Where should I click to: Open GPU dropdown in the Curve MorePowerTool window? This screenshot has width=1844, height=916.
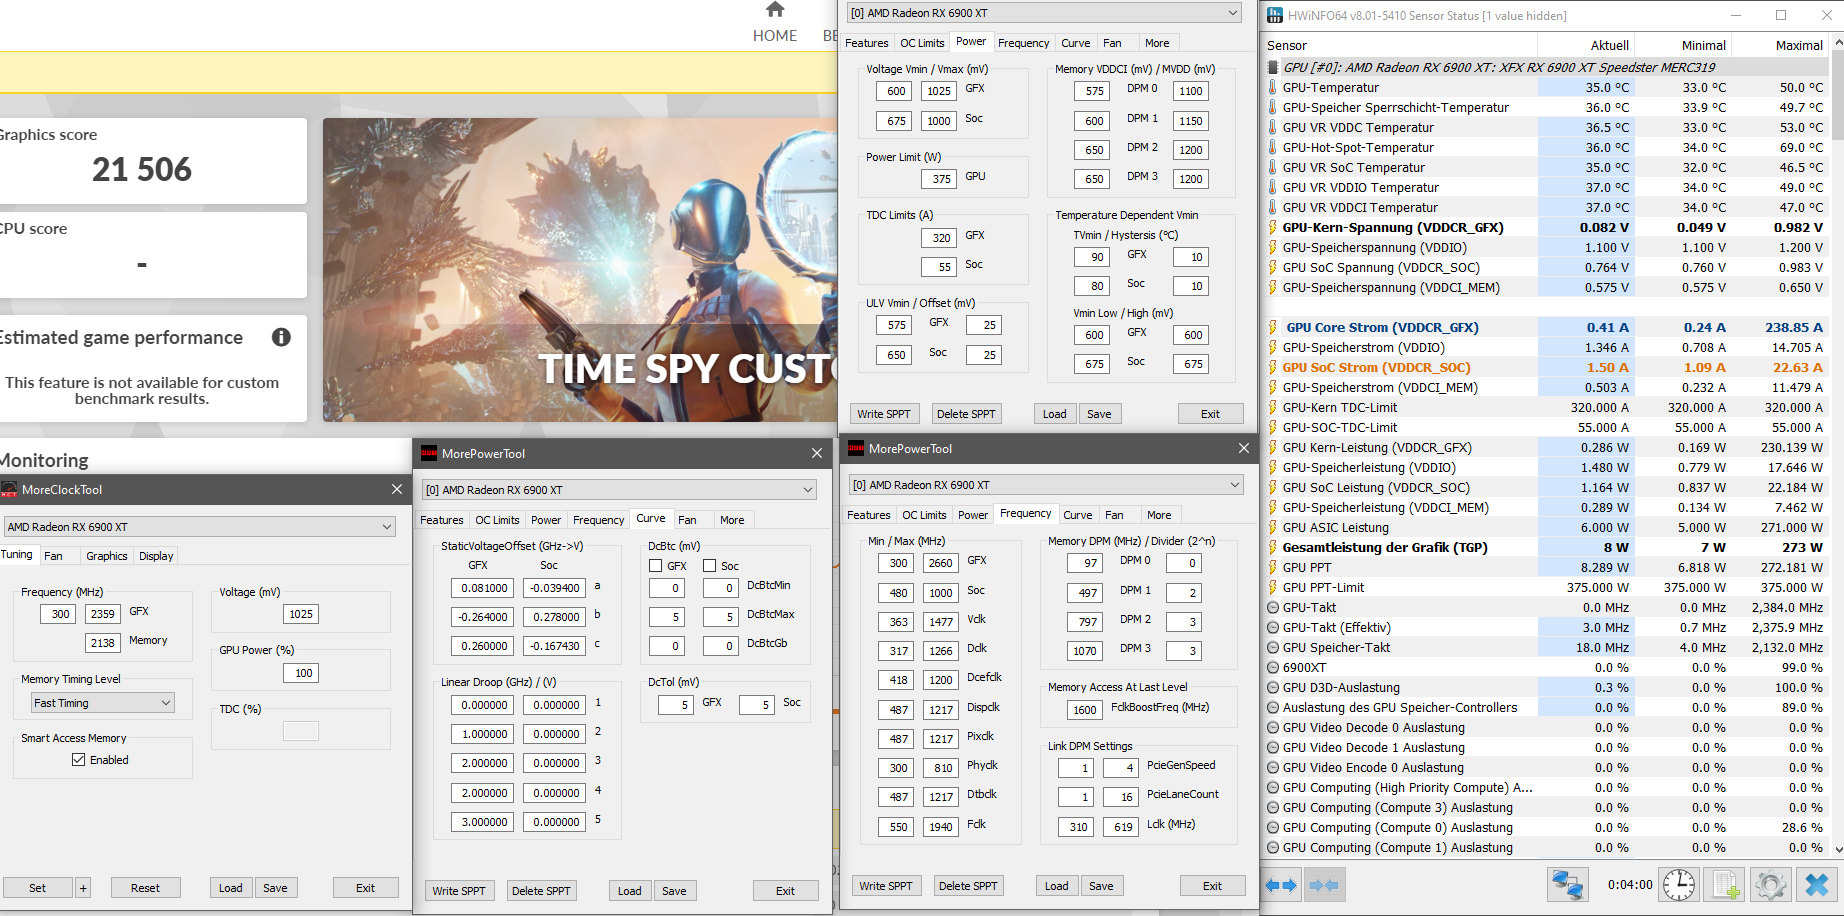pyautogui.click(x=619, y=490)
